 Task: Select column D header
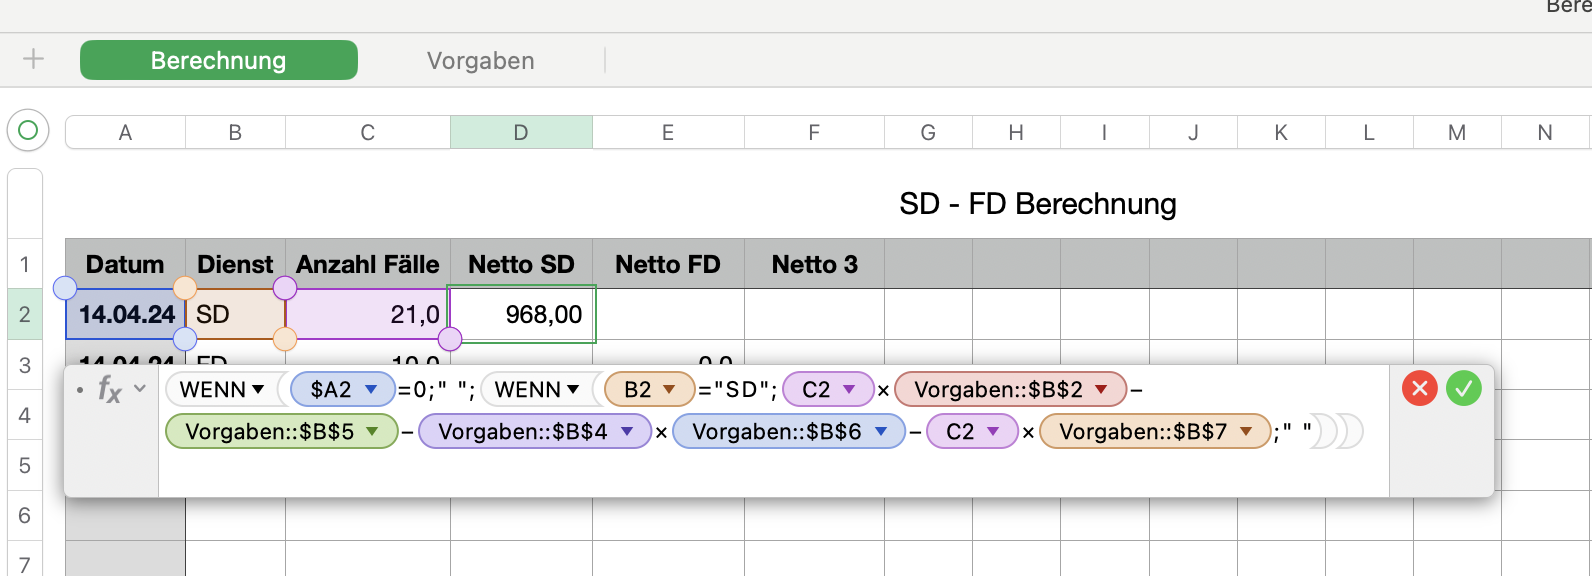coord(521,132)
